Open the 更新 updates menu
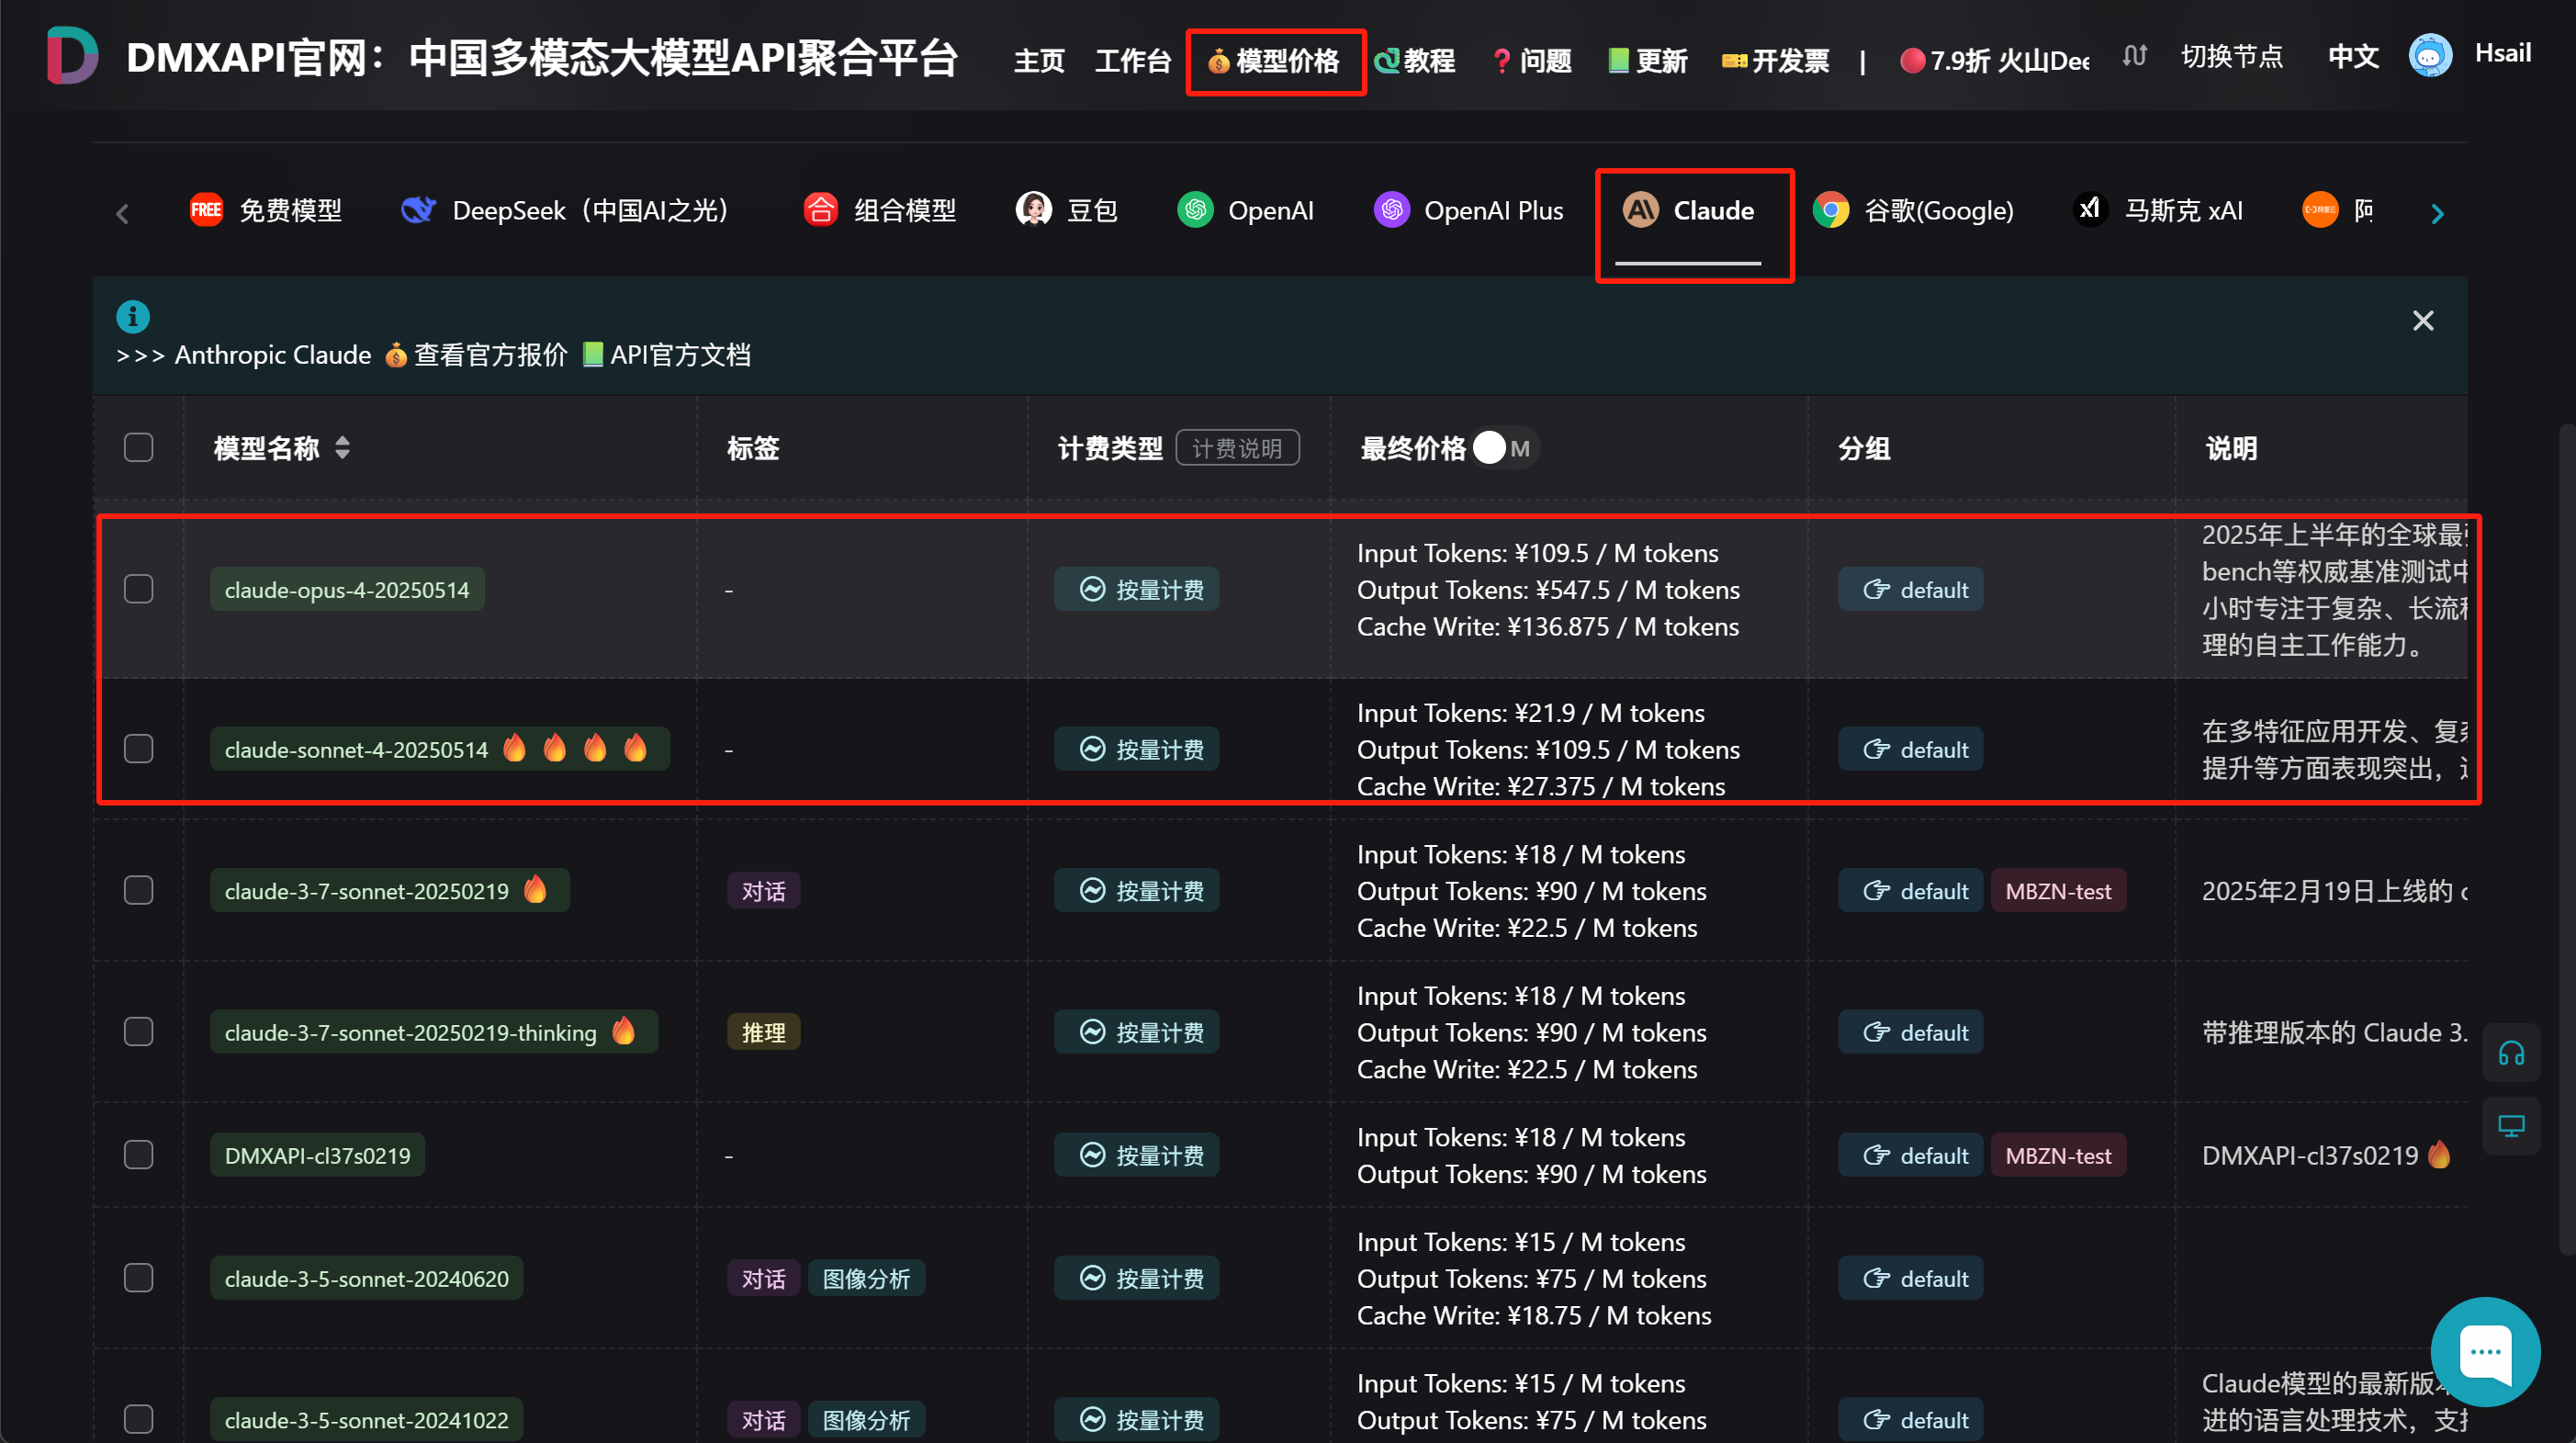The height and width of the screenshot is (1443, 2576). point(1648,61)
